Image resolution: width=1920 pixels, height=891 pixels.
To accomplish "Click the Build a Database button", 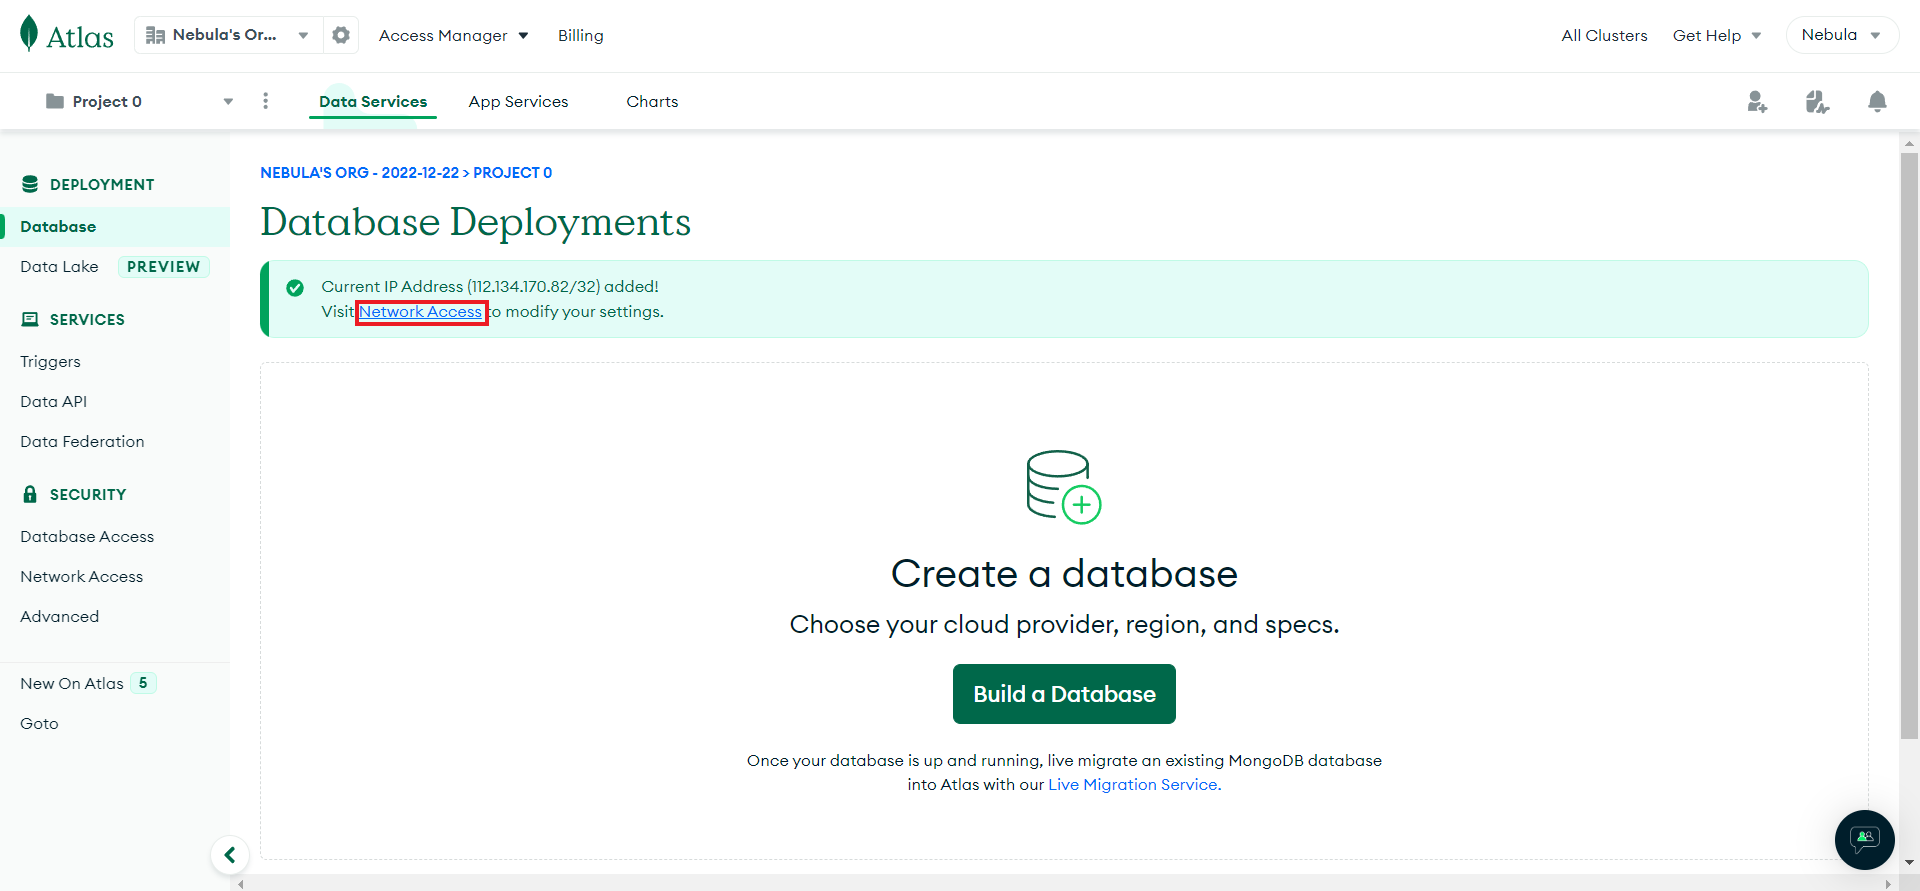I will [x=1064, y=694].
